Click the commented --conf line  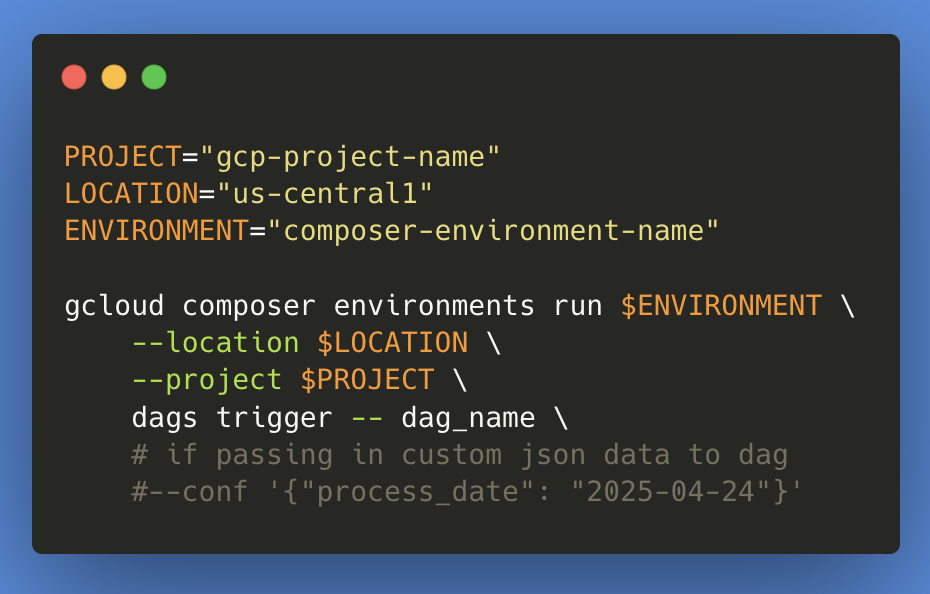click(467, 493)
